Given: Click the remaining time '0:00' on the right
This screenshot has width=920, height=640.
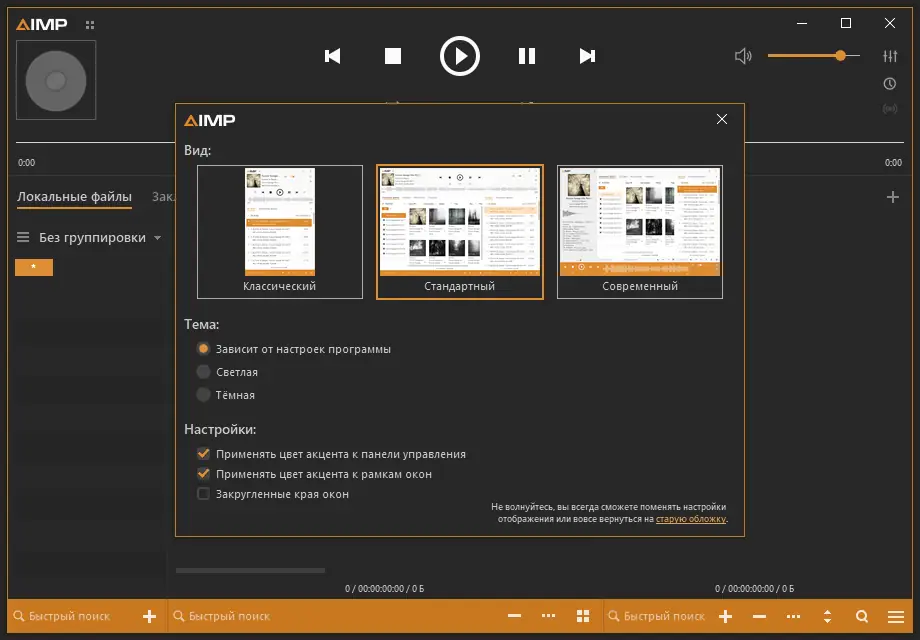Looking at the screenshot, I should pos(893,162).
